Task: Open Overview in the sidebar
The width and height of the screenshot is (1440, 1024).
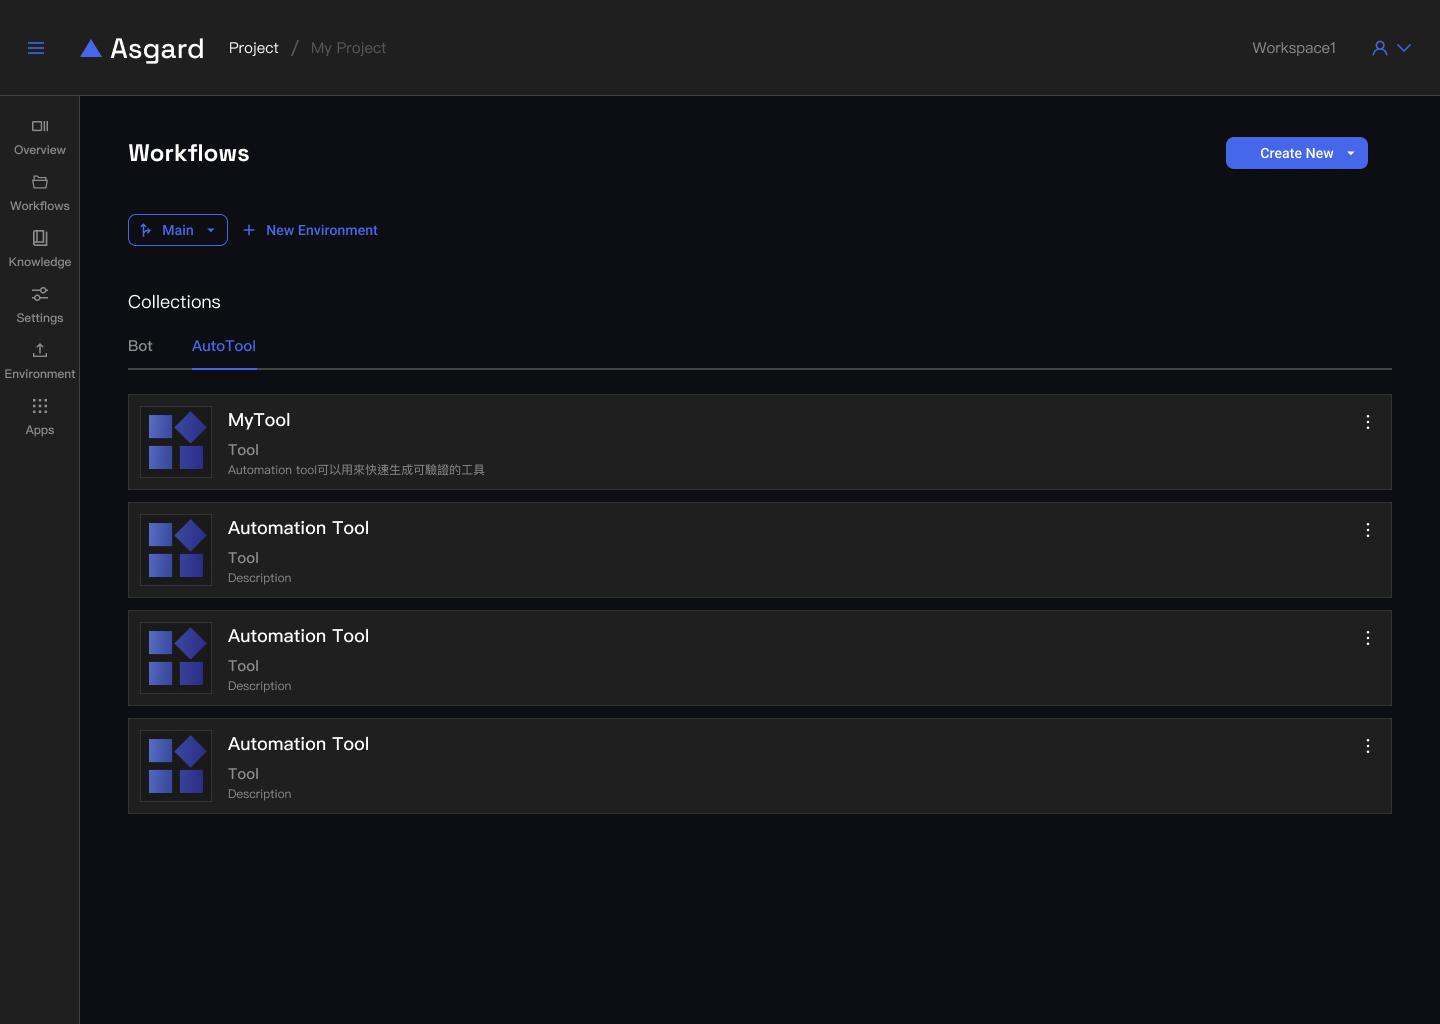Action: coord(40,137)
